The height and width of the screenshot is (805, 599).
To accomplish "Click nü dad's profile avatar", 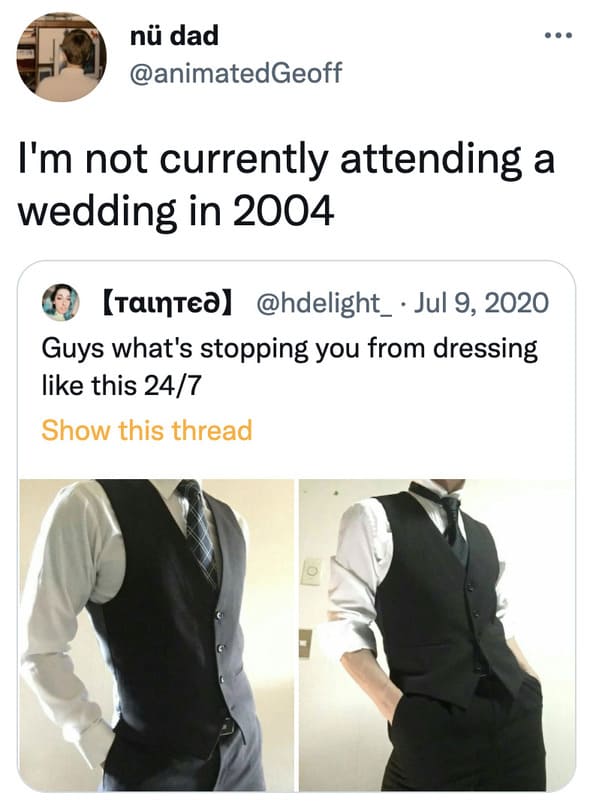I will pos(62,58).
